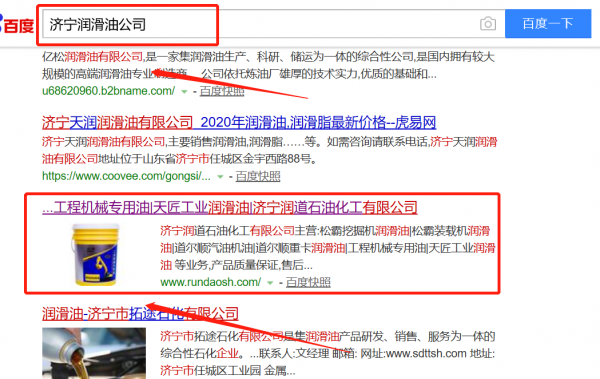Open 百度快照 for the b2bname result
600x379 pixels.
[222, 91]
